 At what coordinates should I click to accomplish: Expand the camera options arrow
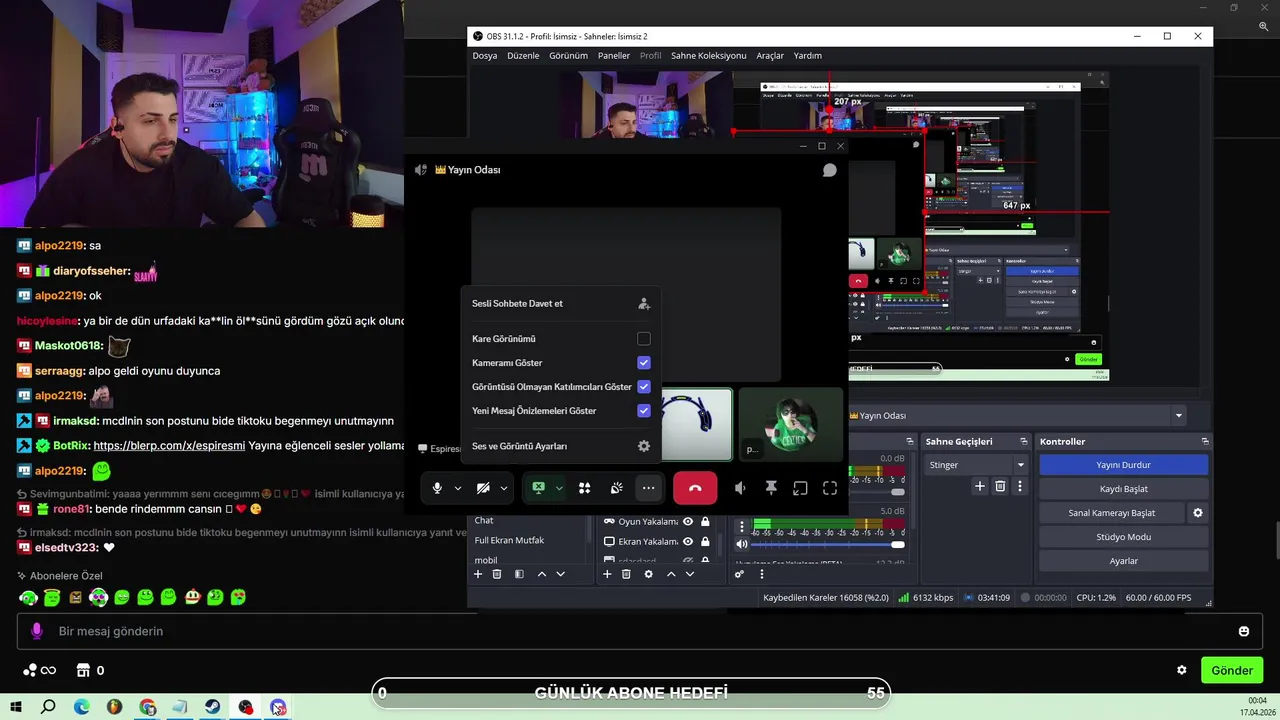pyautogui.click(x=504, y=488)
